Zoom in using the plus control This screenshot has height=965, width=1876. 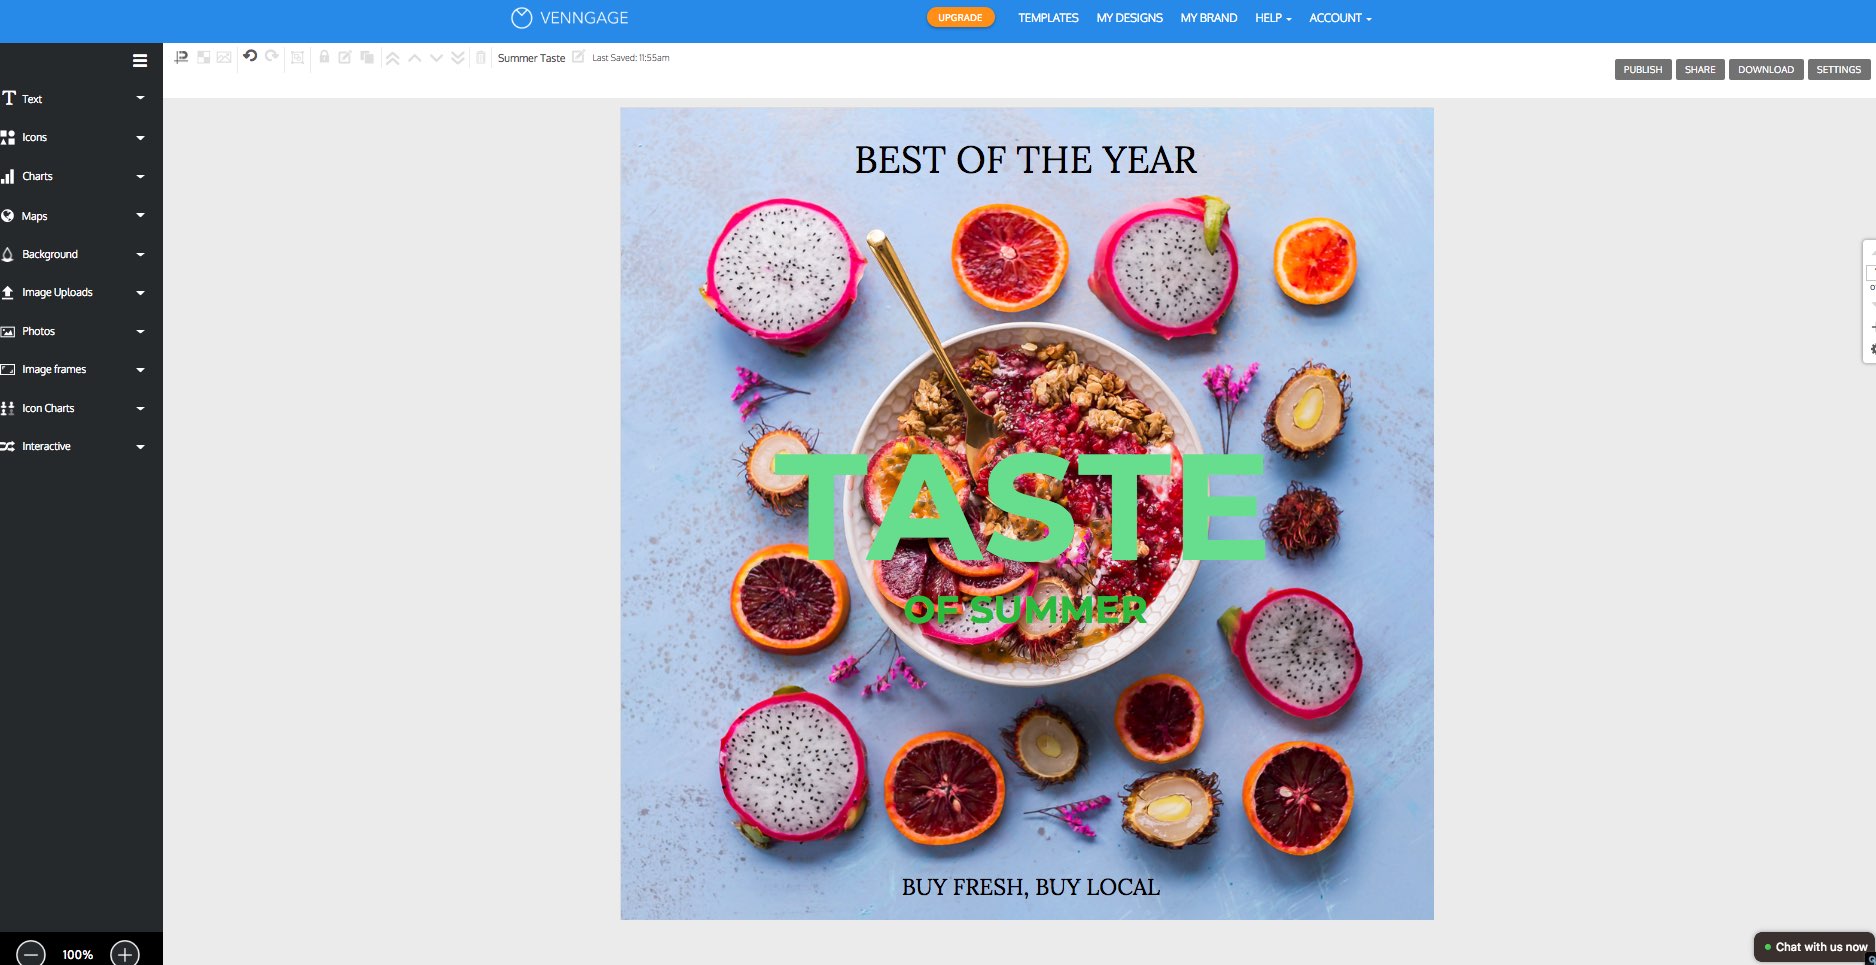[x=125, y=953]
